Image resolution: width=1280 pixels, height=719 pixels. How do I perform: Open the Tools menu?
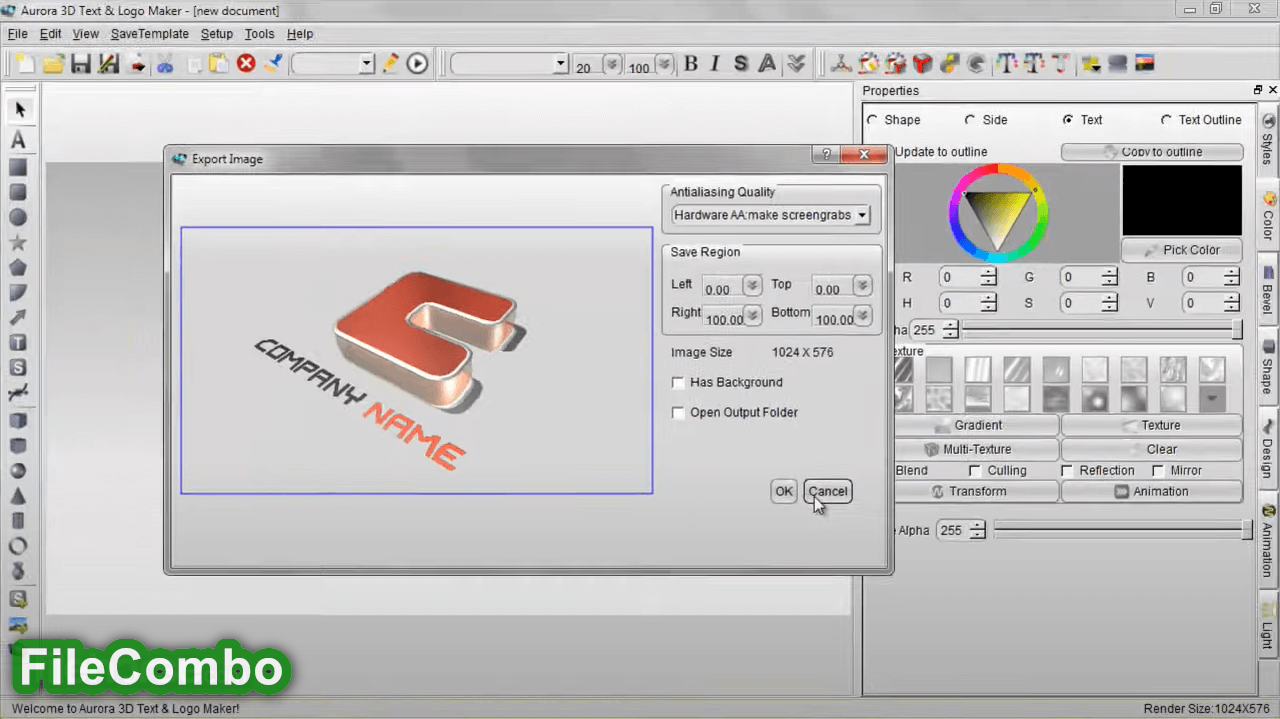click(259, 33)
